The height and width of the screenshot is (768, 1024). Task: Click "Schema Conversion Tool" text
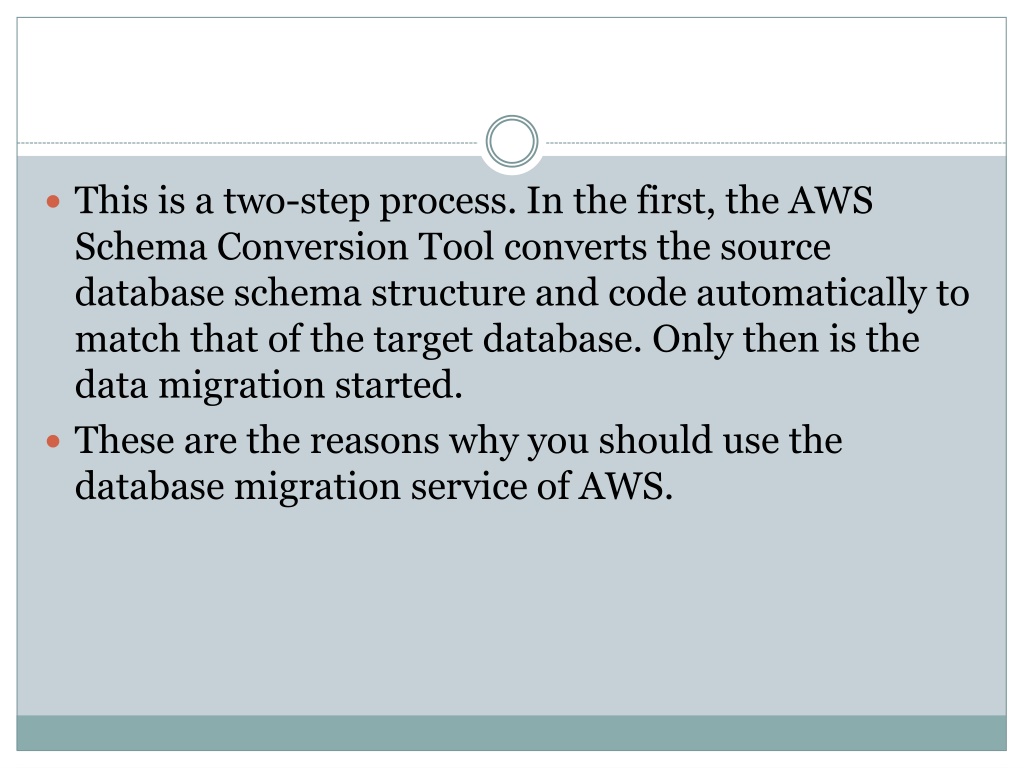coord(284,247)
